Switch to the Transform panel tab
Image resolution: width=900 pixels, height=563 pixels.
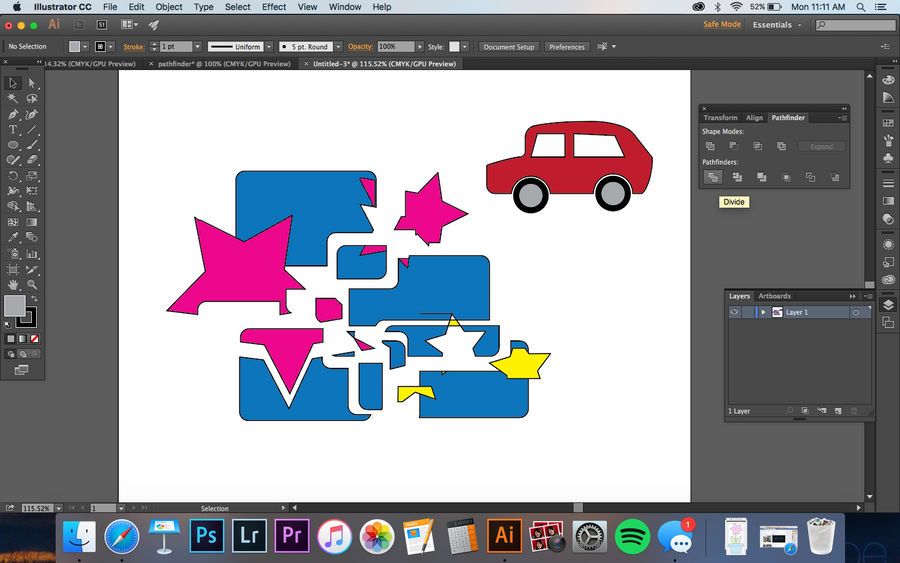(x=720, y=118)
